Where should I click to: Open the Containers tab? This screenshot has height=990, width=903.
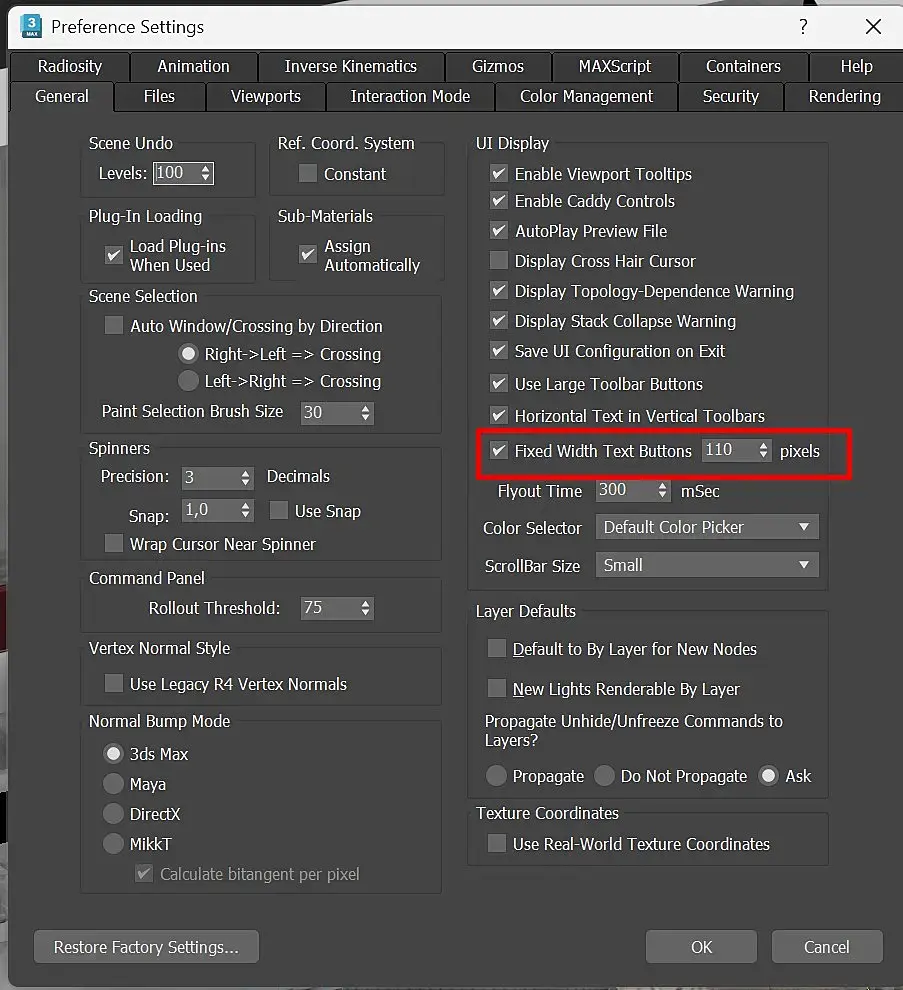pos(743,66)
